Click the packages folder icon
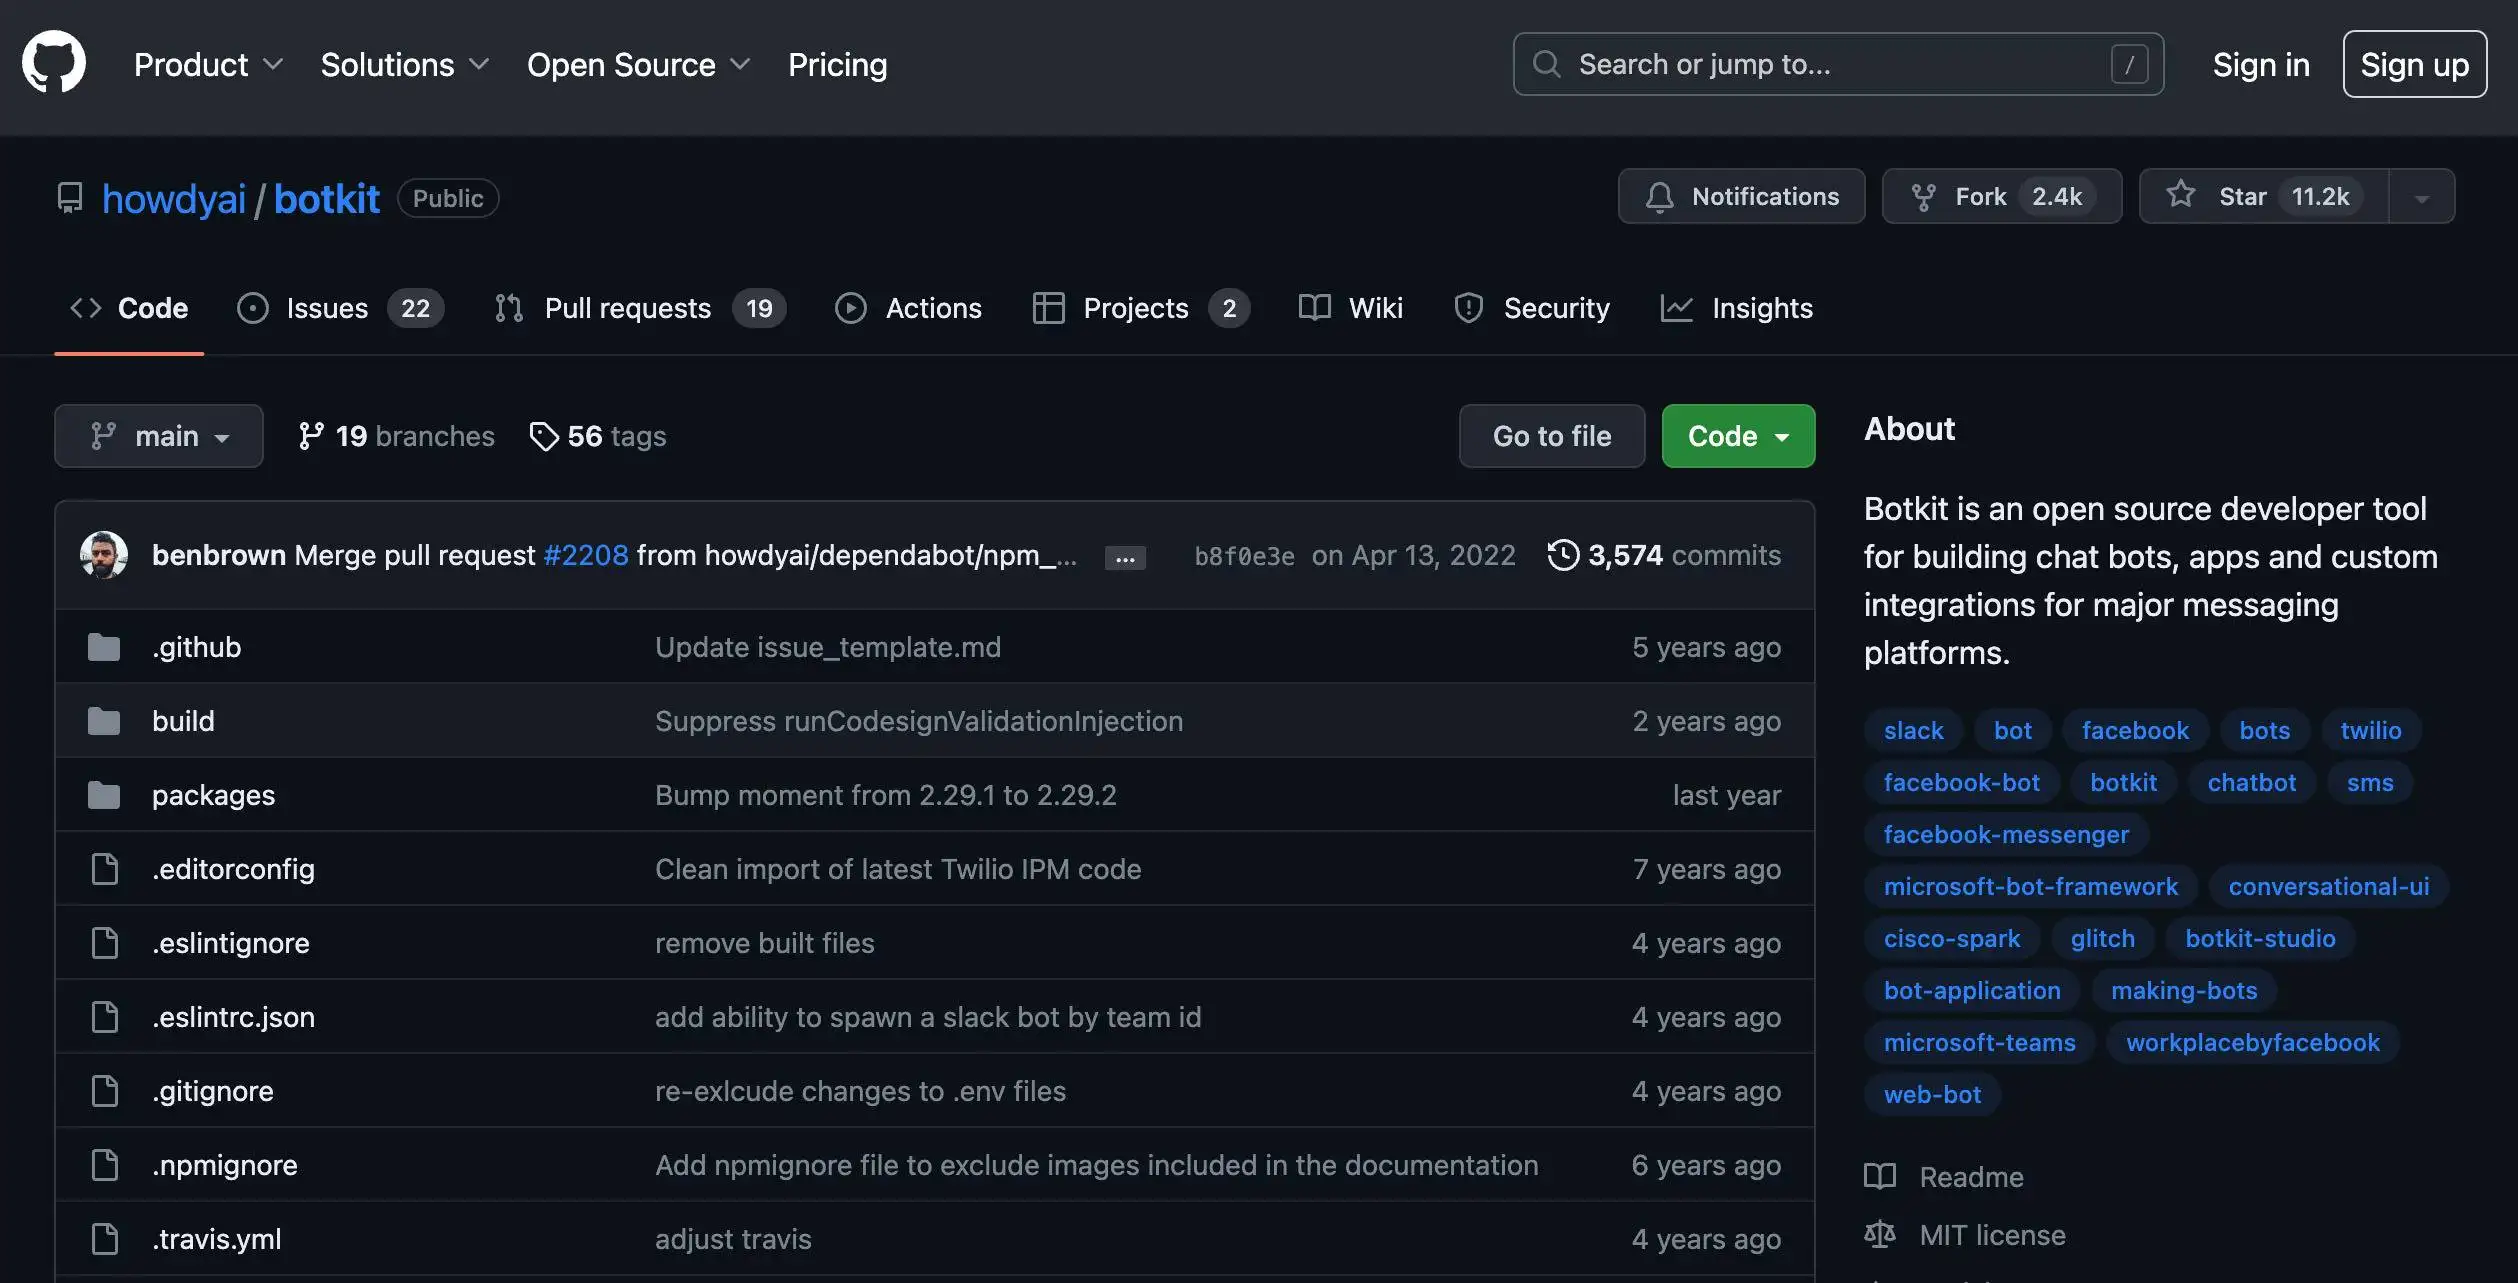The width and height of the screenshot is (2518, 1283). point(104,795)
